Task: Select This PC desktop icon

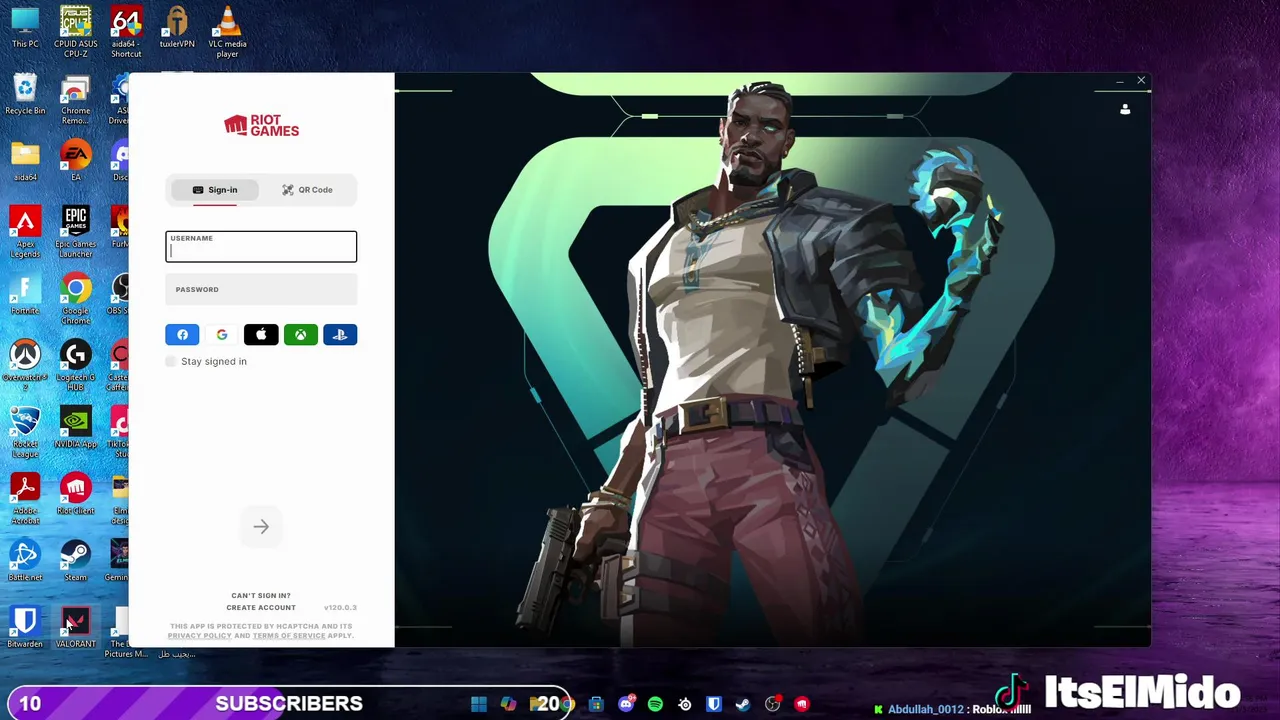Action: pos(25,28)
